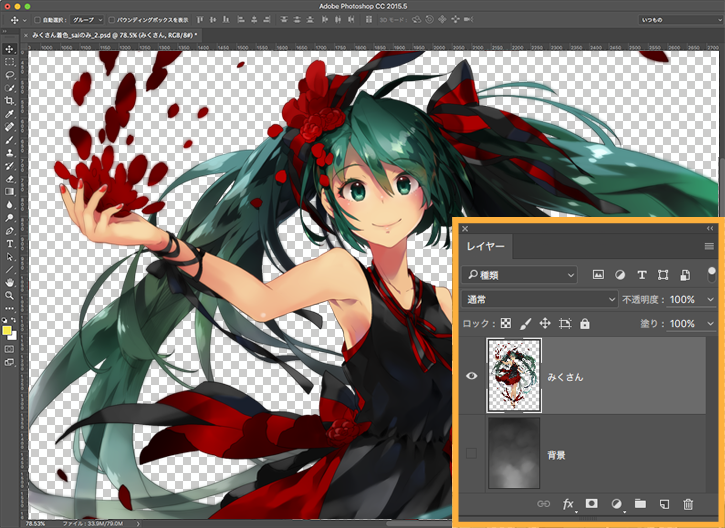Toggle prevent auto-nesting into artboards lock

coord(565,323)
